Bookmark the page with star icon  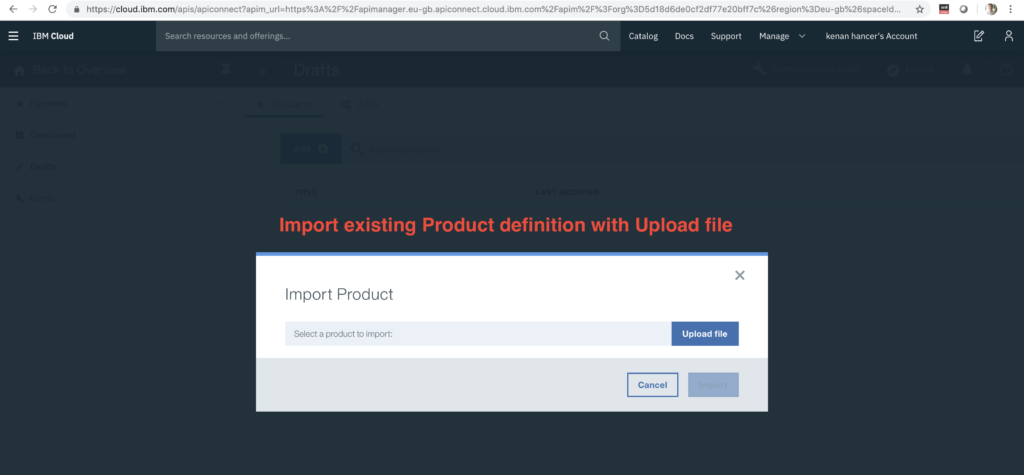(920, 9)
